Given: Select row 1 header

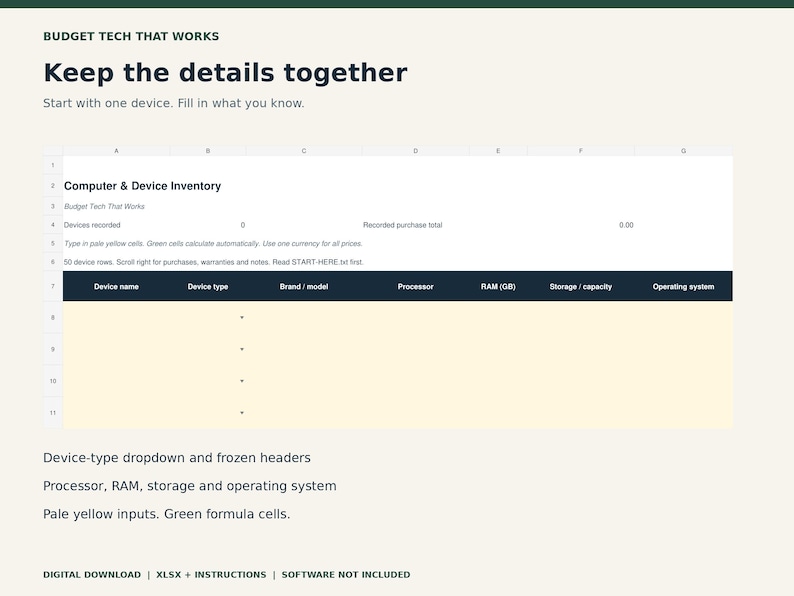Looking at the screenshot, I should point(53,165).
